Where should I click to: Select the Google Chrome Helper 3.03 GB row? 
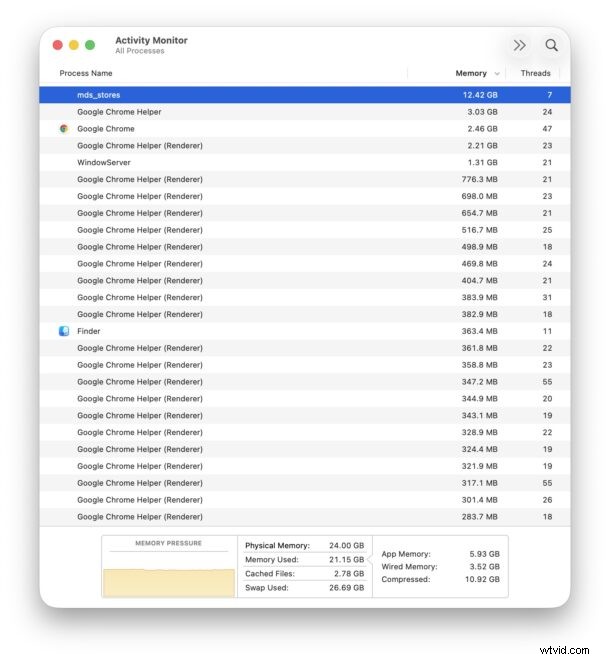[305, 112]
